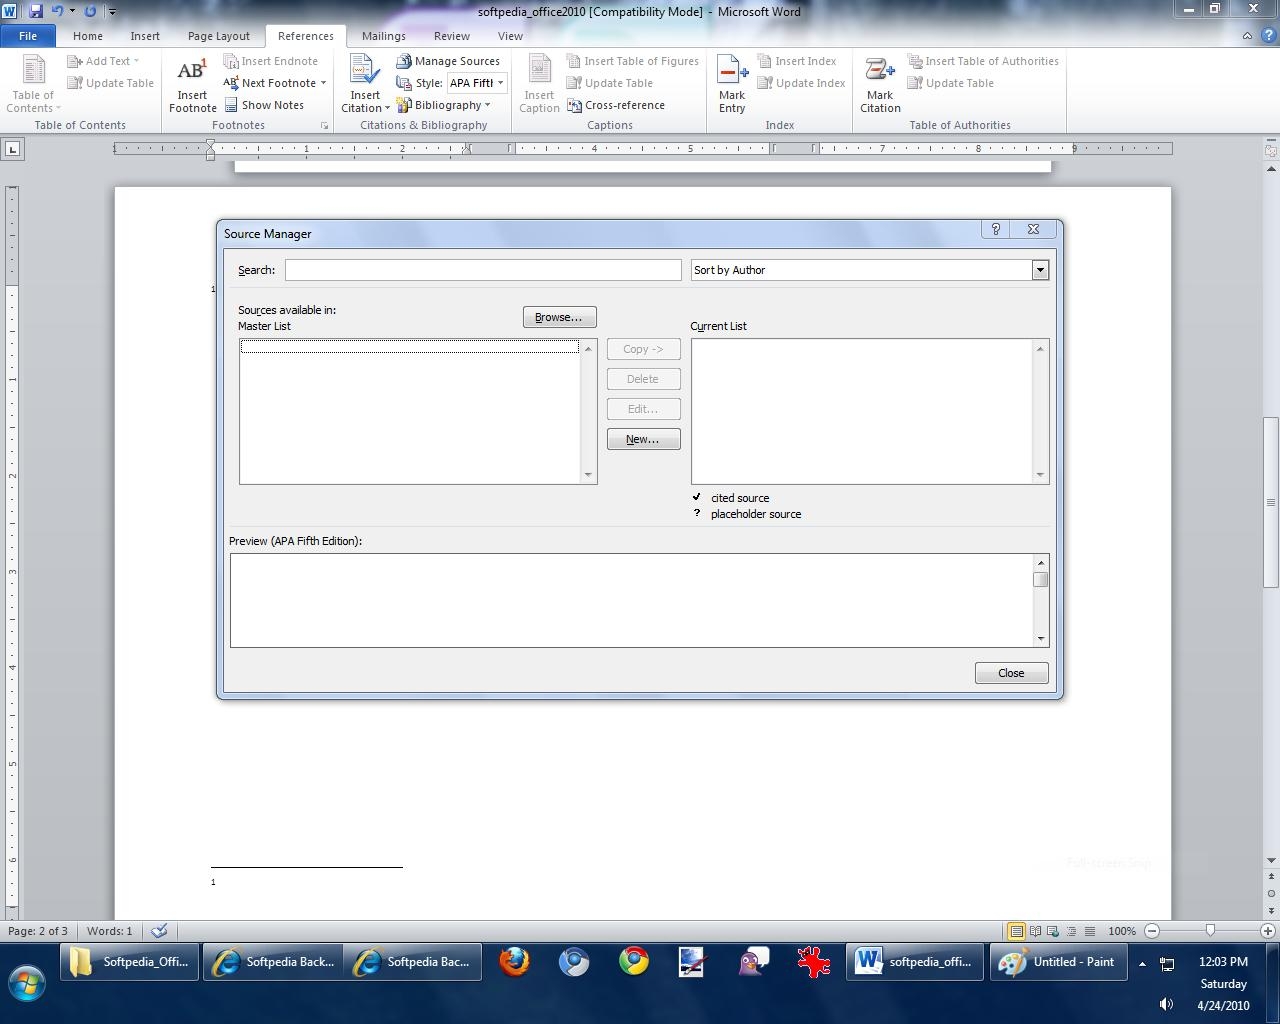The width and height of the screenshot is (1280, 1024).
Task: Click the Mark Entry icon
Action: [732, 73]
